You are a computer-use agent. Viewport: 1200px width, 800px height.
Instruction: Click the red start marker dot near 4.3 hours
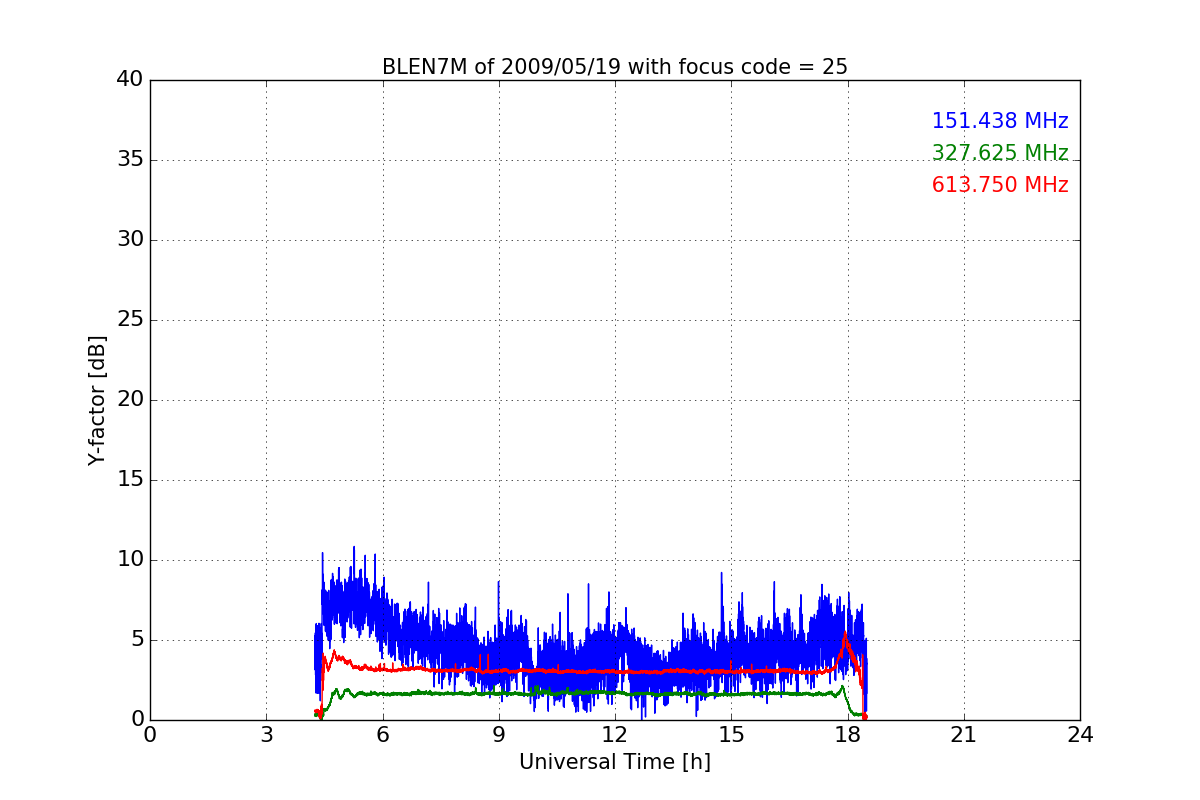(317, 713)
